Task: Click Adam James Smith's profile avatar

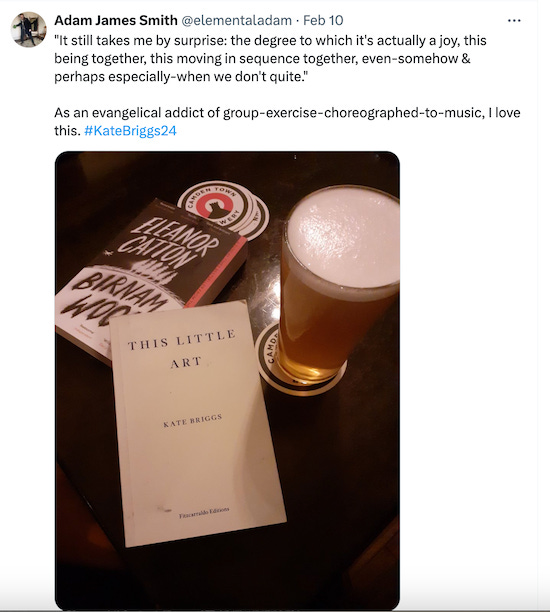Action: (x=28, y=30)
